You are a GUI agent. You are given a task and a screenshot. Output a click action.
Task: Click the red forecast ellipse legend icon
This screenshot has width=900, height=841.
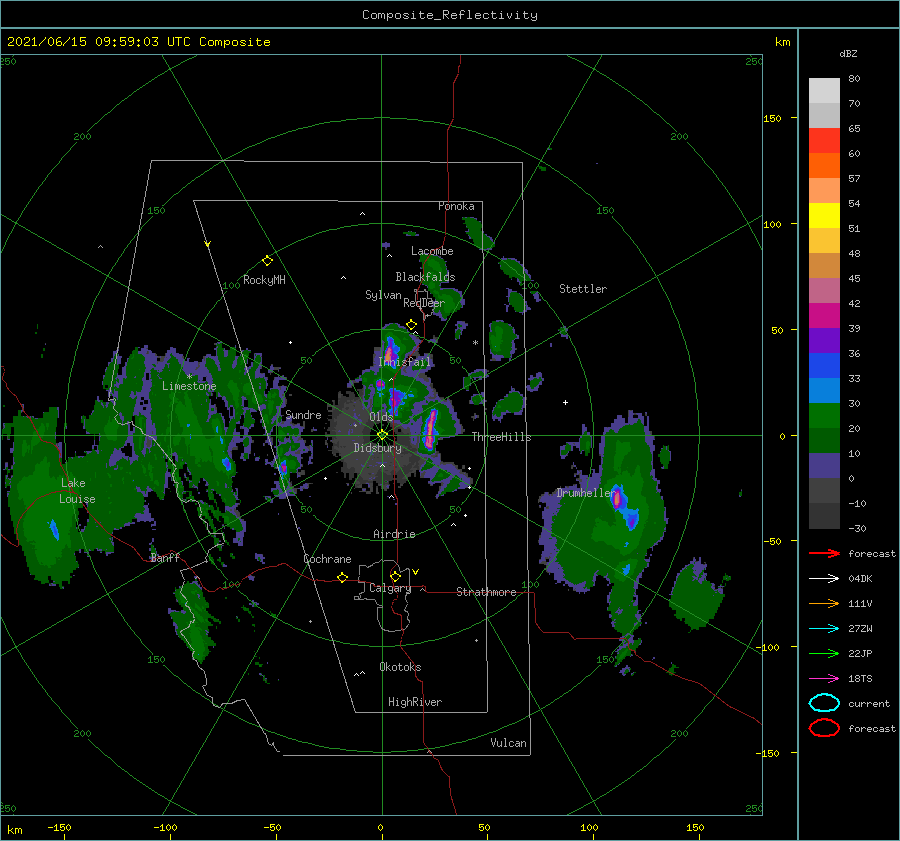[x=824, y=728]
